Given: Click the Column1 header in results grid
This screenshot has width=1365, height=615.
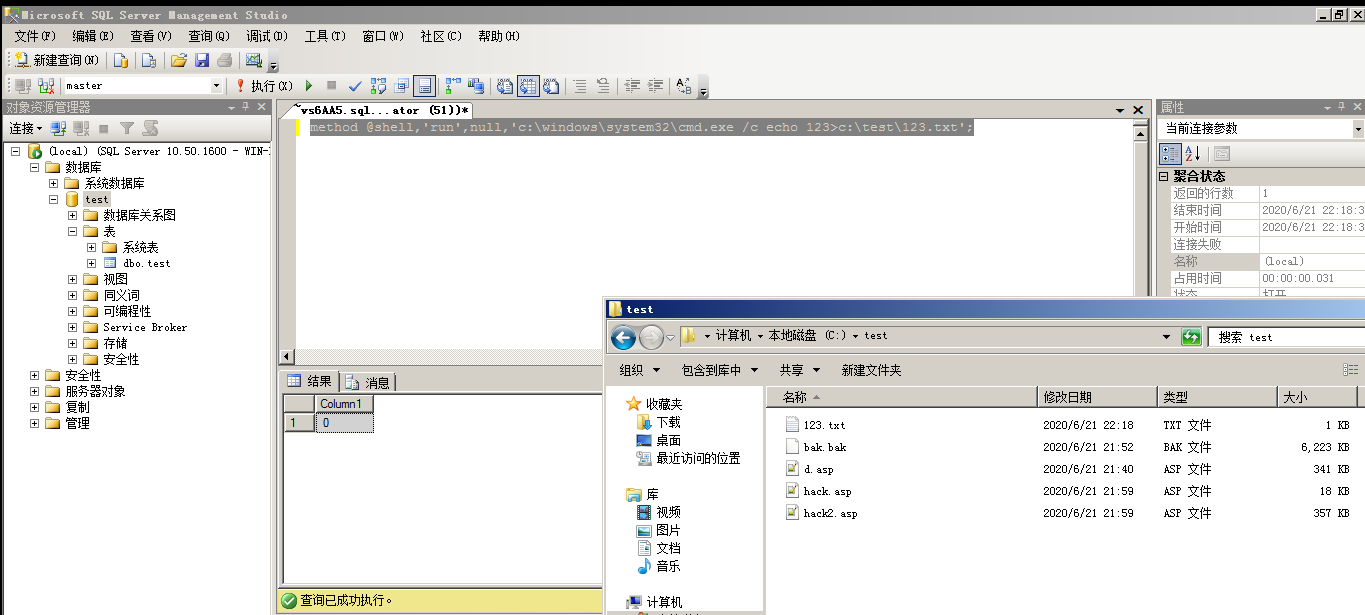Looking at the screenshot, I should click(x=344, y=404).
